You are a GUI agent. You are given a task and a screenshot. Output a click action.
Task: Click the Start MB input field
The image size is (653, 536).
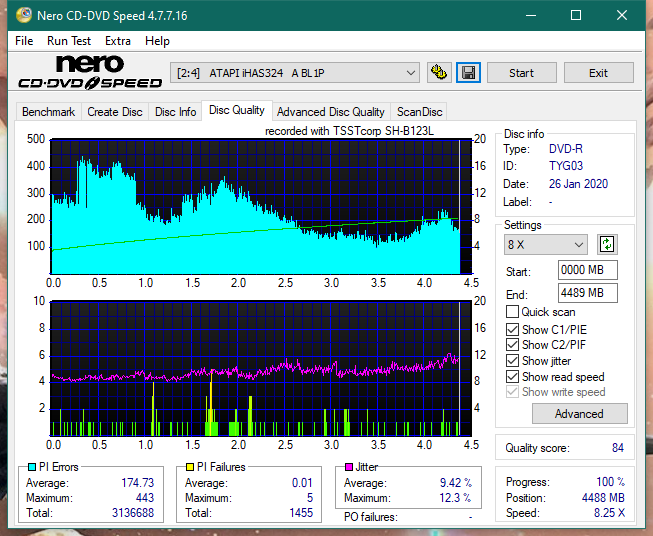click(x=587, y=270)
